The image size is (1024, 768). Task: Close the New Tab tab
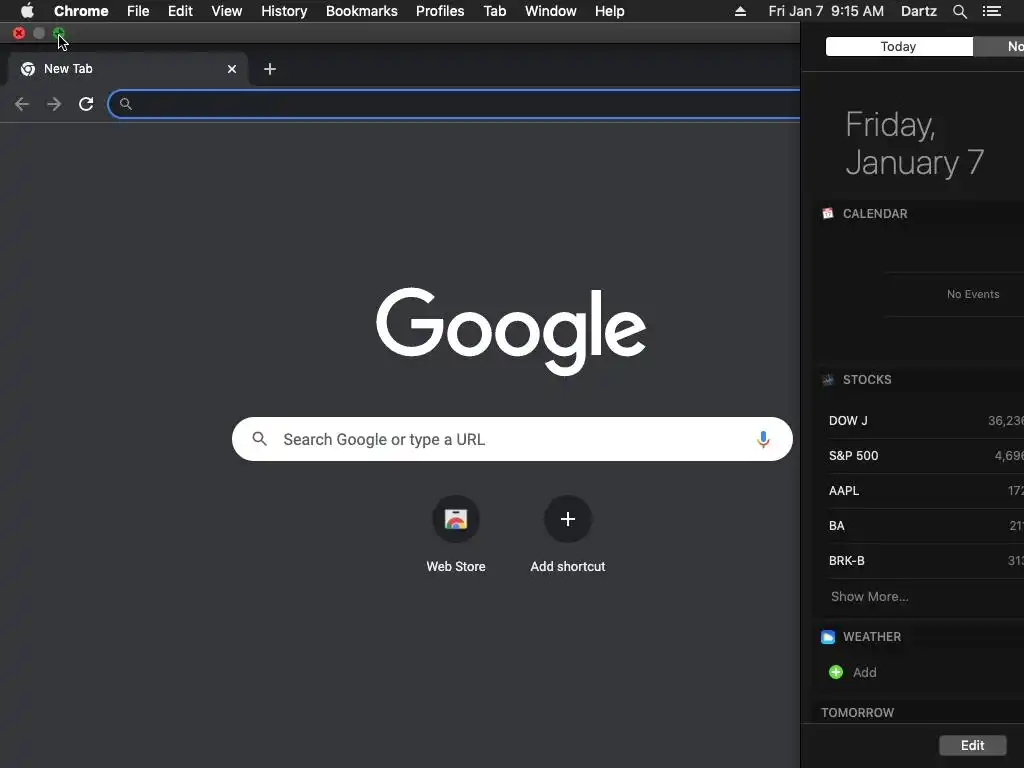[x=232, y=69]
